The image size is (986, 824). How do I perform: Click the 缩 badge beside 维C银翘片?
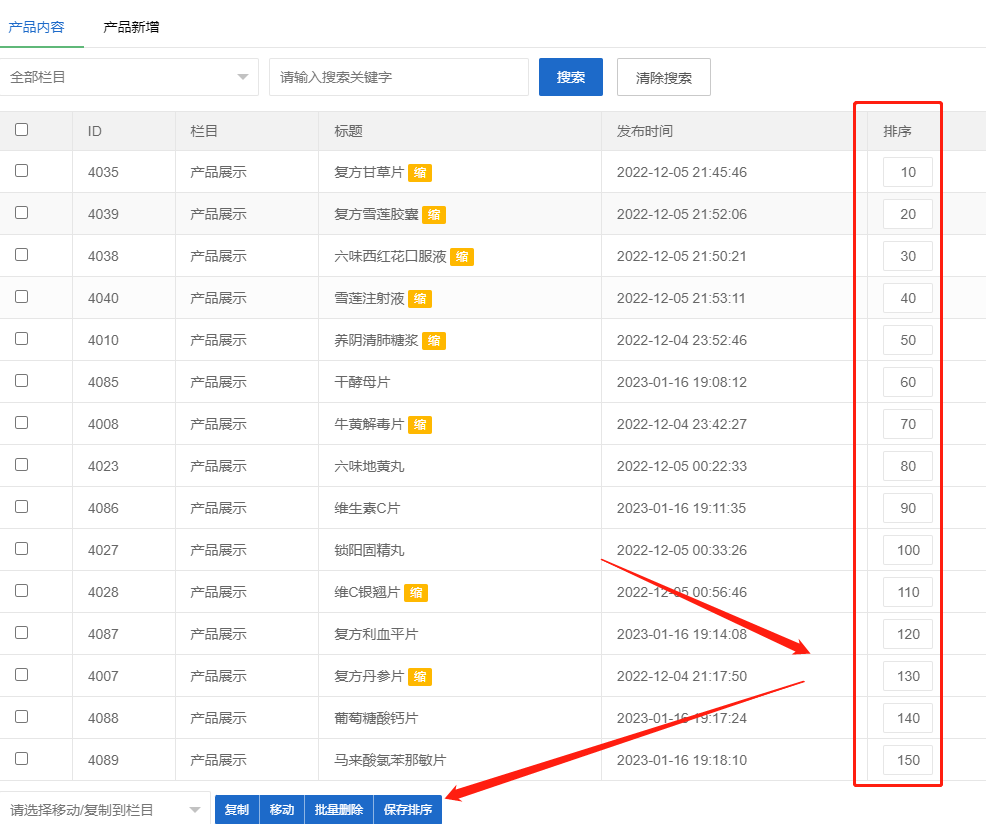pyautogui.click(x=416, y=593)
